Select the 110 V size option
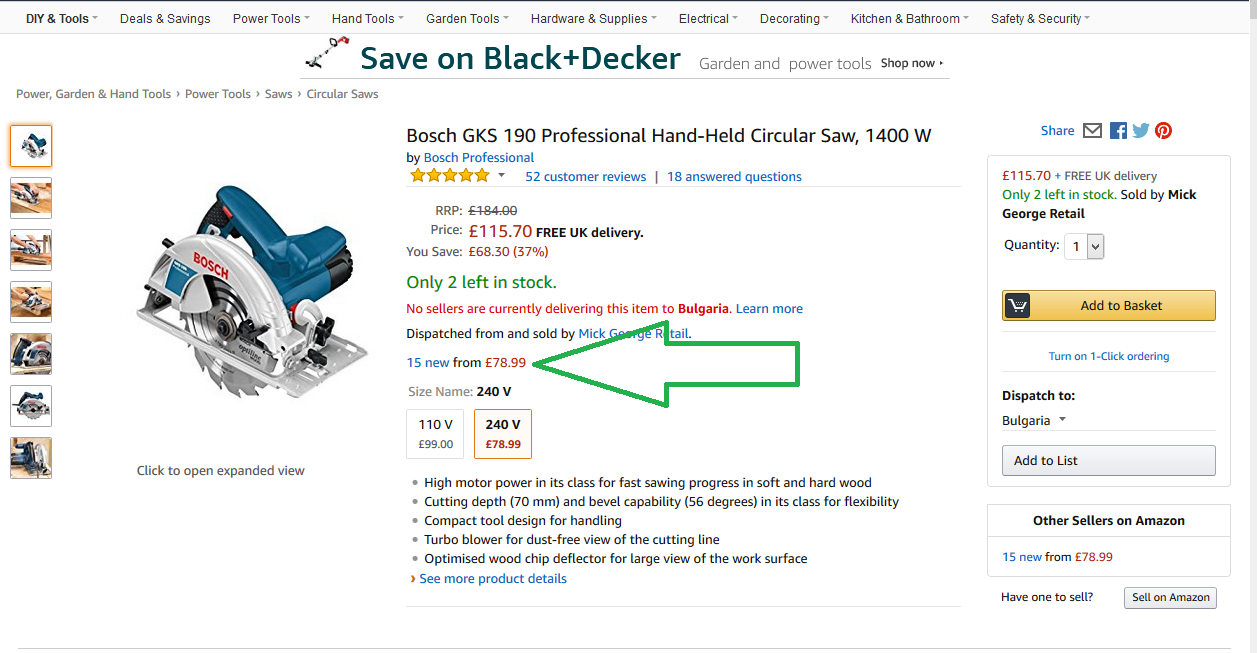Viewport: 1257px width, 653px height. click(436, 434)
